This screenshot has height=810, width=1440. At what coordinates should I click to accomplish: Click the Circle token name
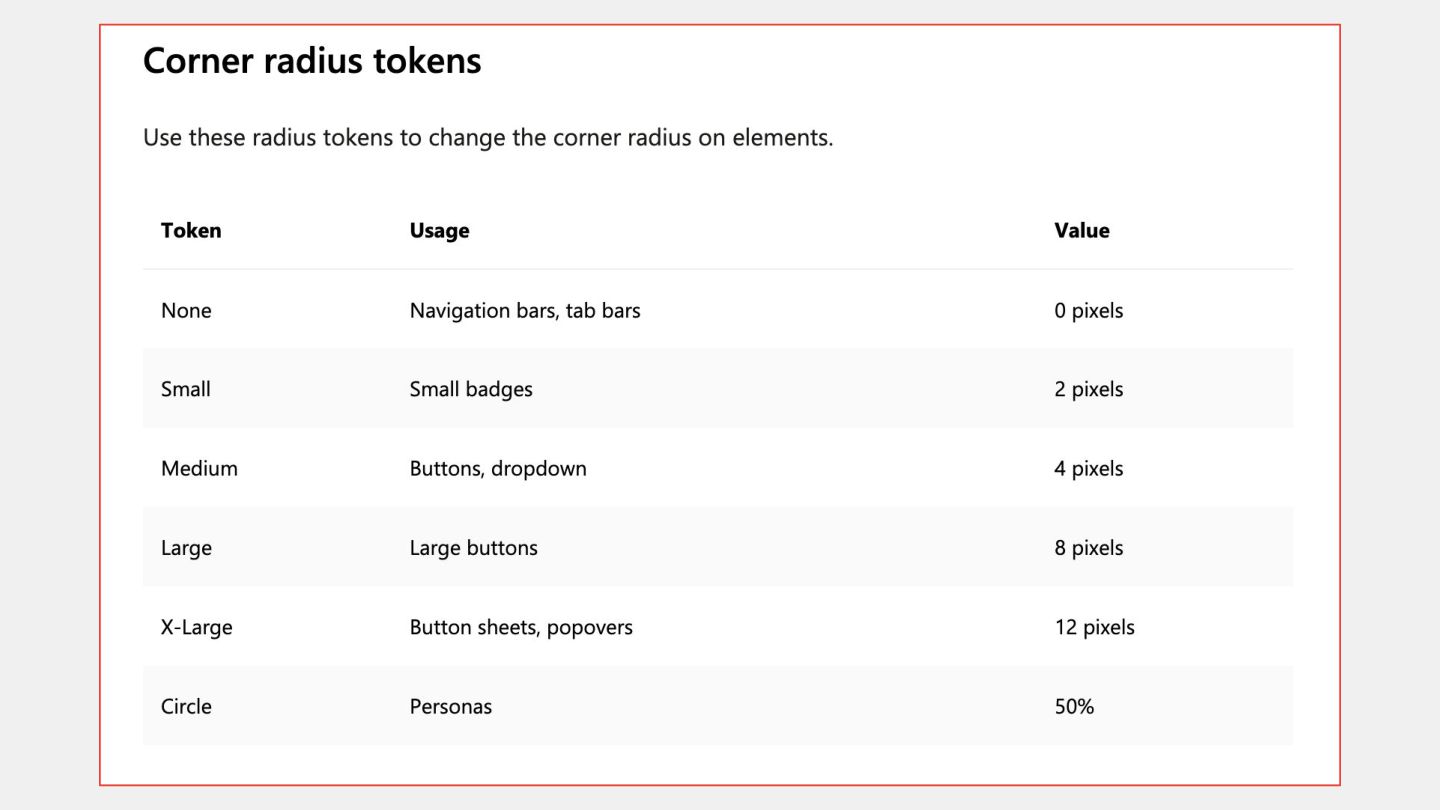(x=186, y=706)
